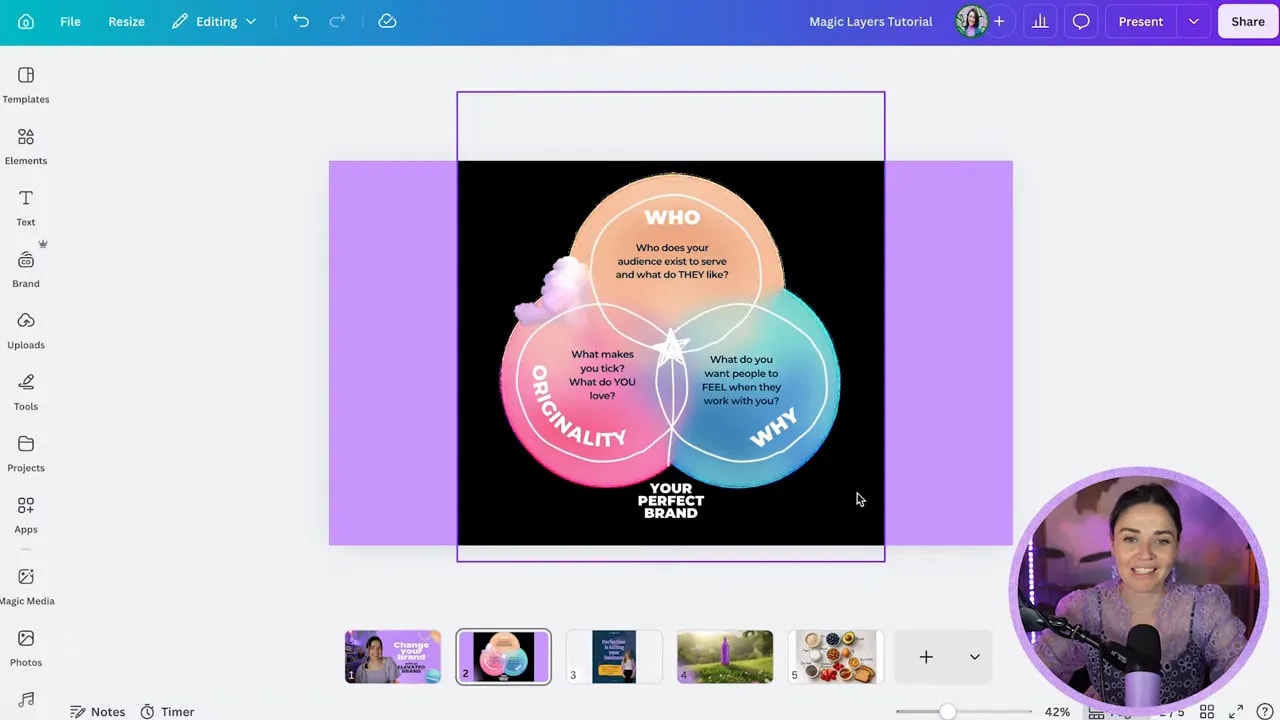Image resolution: width=1280 pixels, height=720 pixels.
Task: Open the Photos panel
Action: point(26,648)
